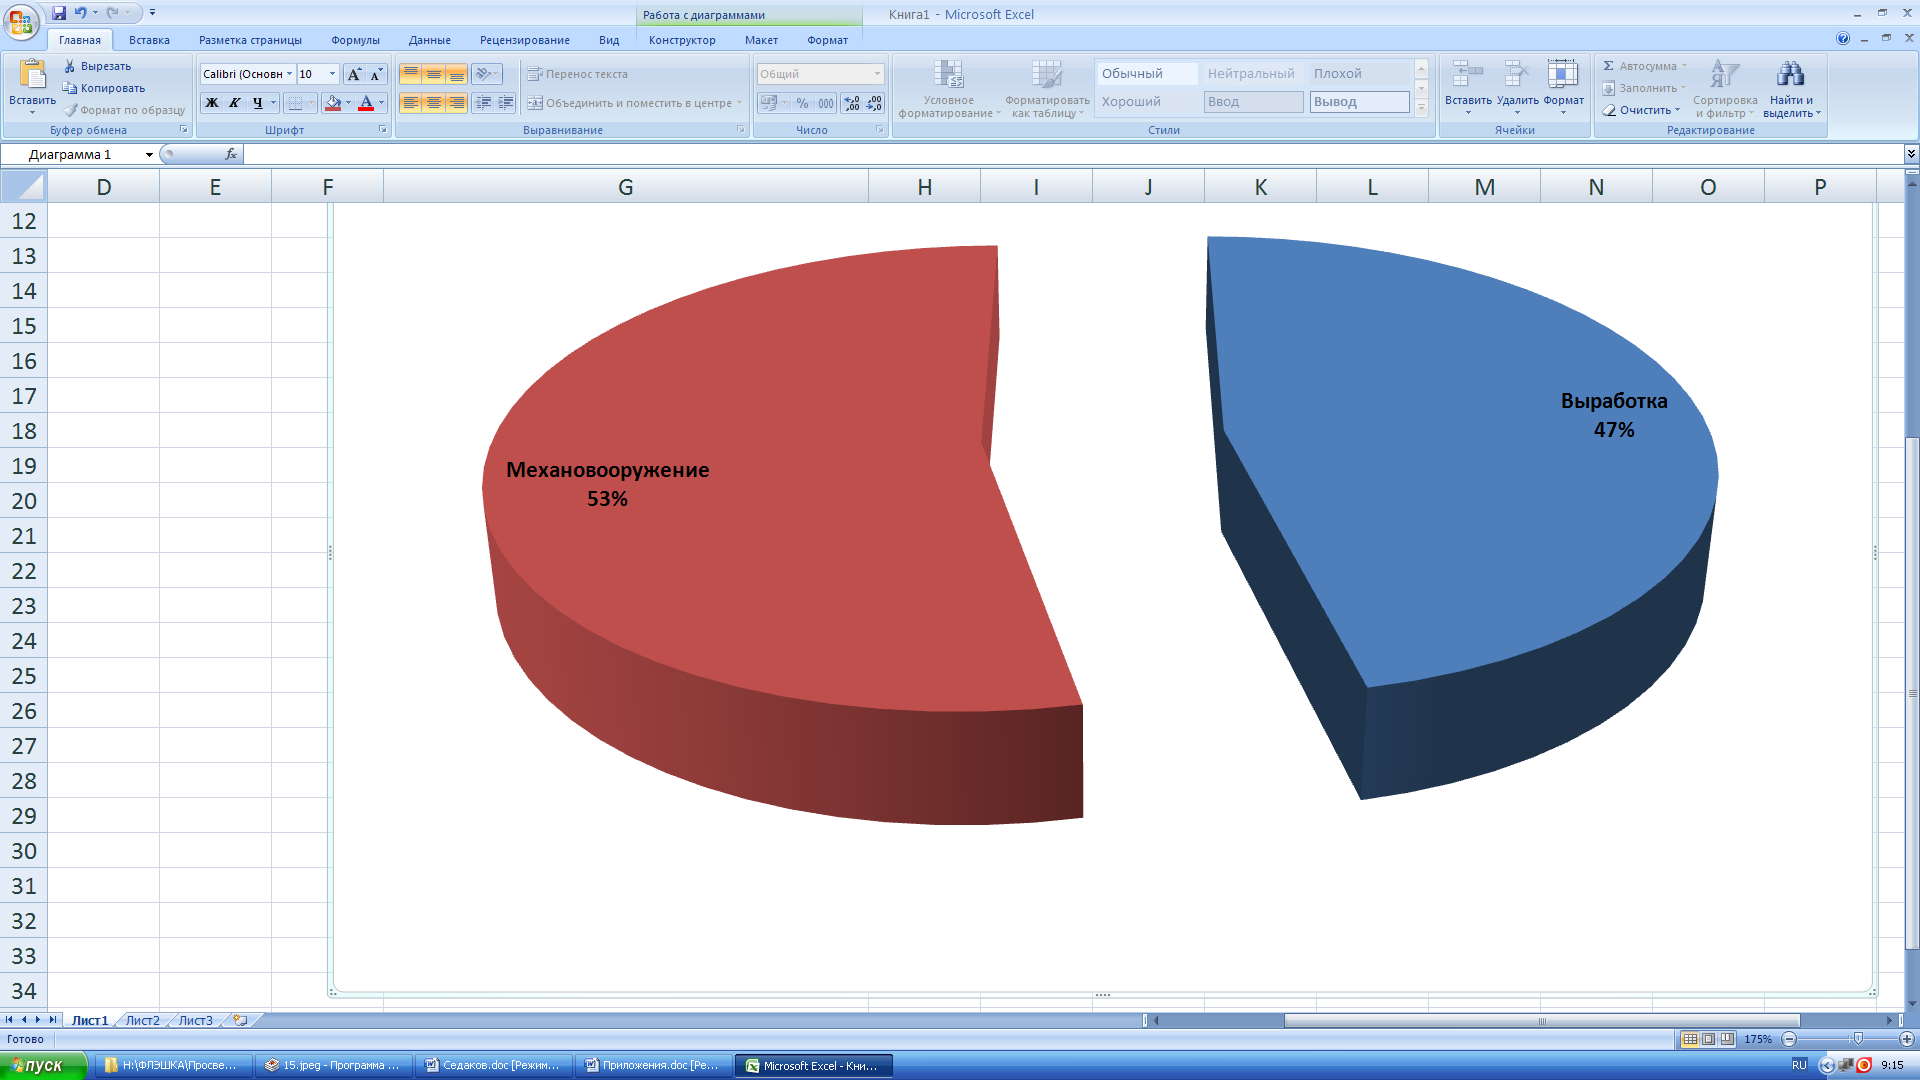Screen dimensions: 1920x1080
Task: Toggle center horizontal alignment
Action: [433, 103]
